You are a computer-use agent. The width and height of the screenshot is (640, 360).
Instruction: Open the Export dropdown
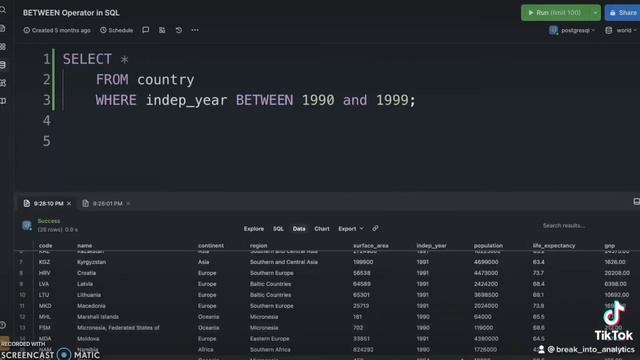pyautogui.click(x=351, y=229)
